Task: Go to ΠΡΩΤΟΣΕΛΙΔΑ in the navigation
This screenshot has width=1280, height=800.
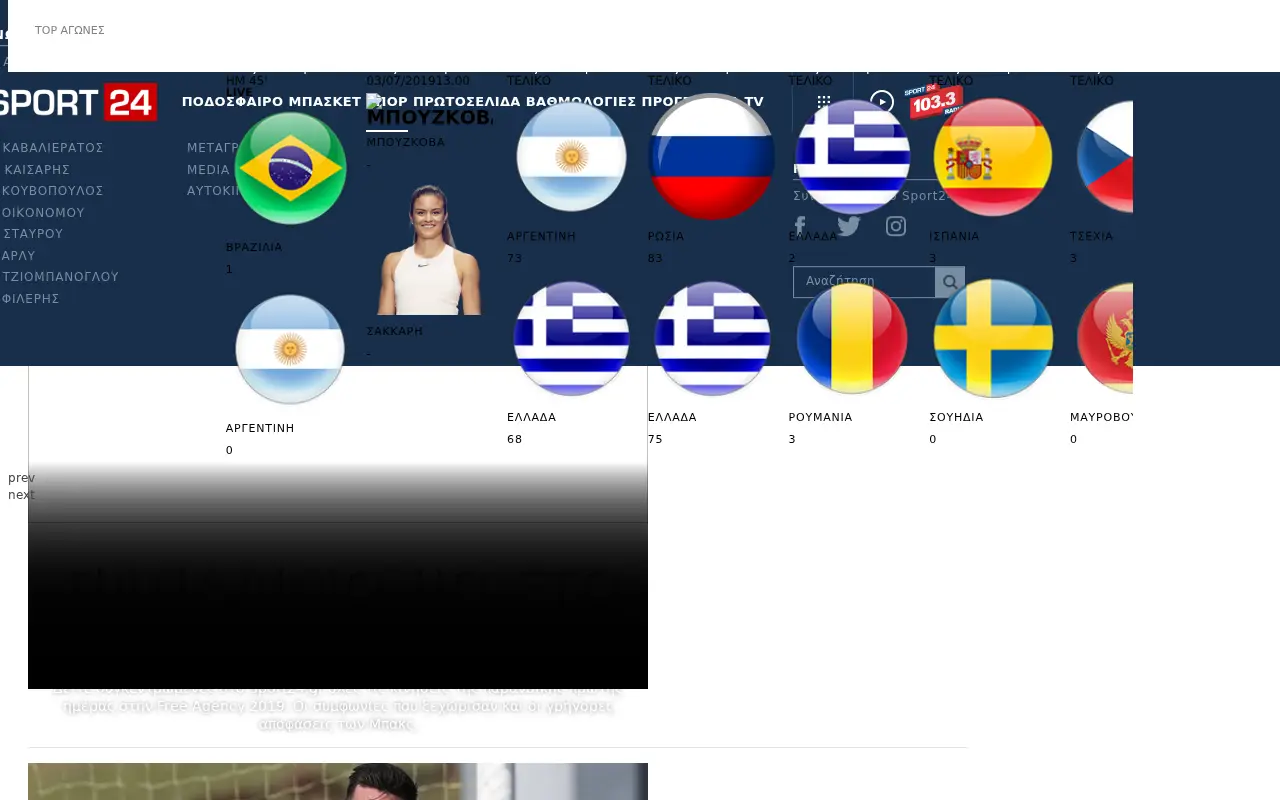Action: pyautogui.click(x=467, y=102)
